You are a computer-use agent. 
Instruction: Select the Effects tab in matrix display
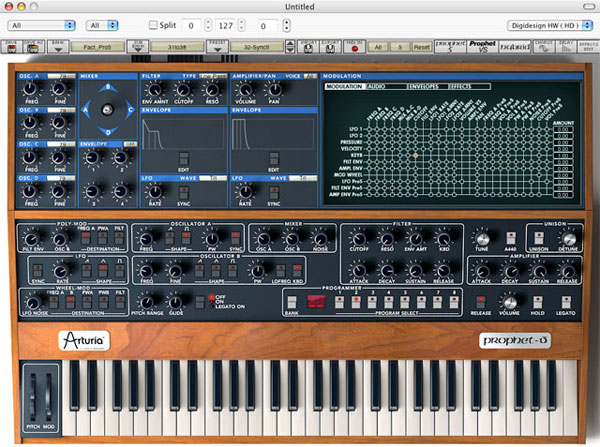coord(469,86)
